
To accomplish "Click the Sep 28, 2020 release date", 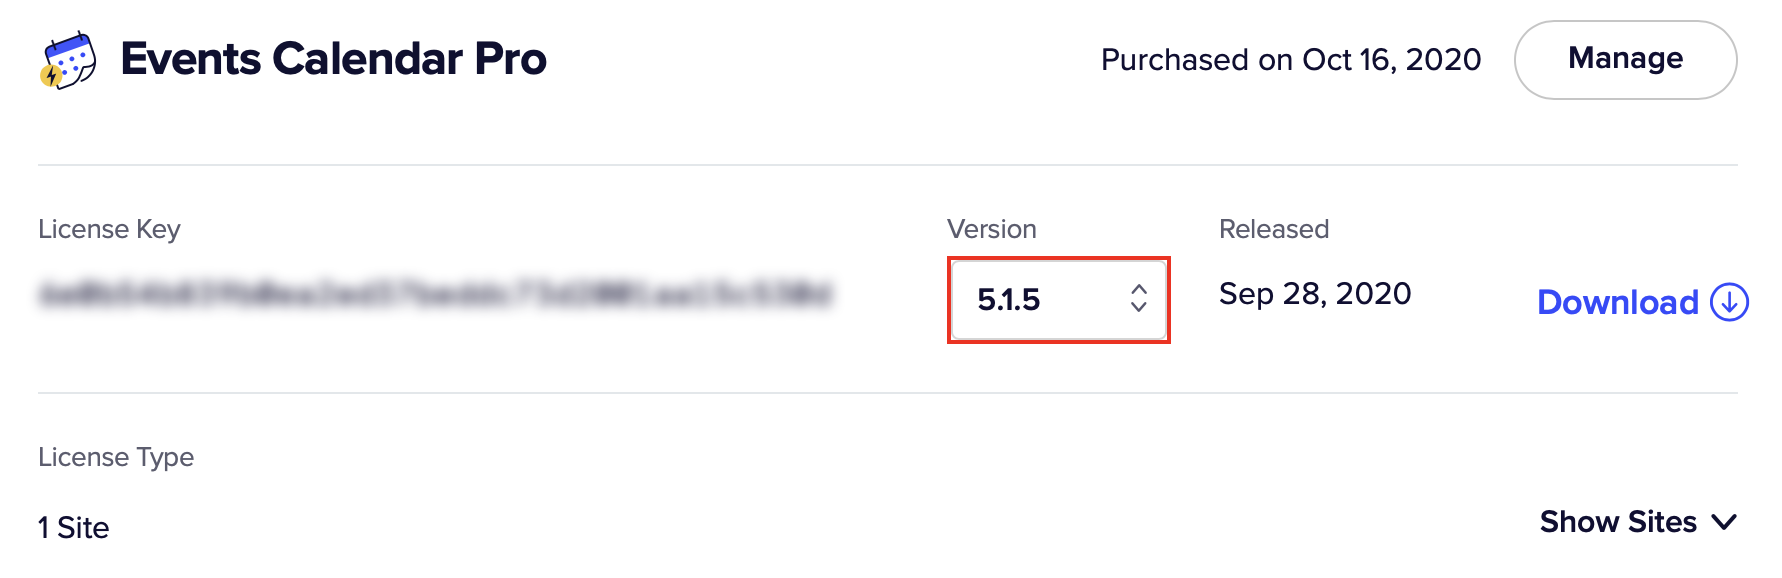I will pyautogui.click(x=1315, y=294).
